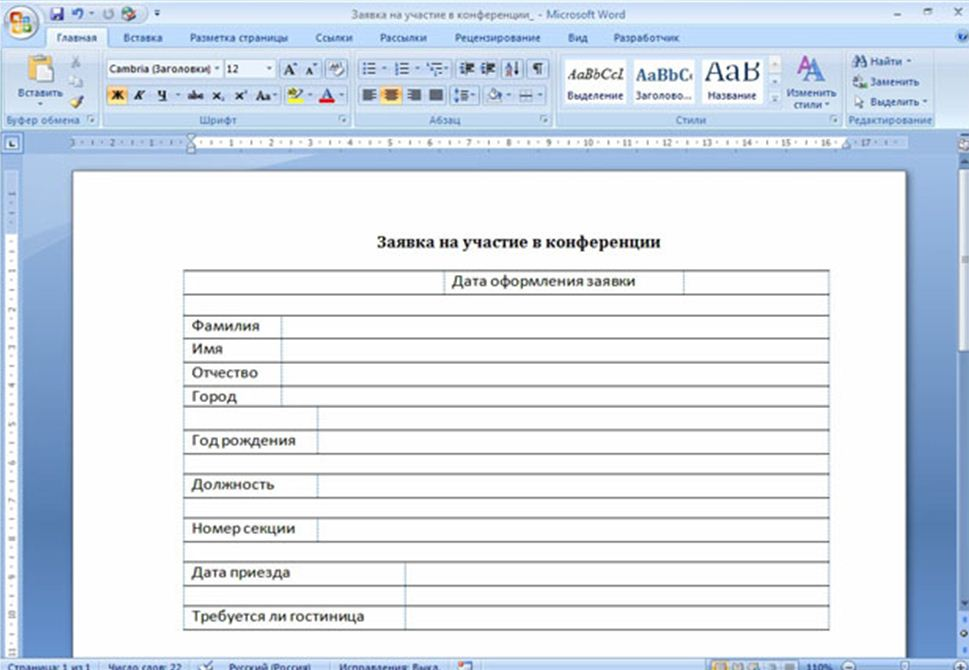
Task: Toggle strikethrough abc formatting
Action: point(195,95)
